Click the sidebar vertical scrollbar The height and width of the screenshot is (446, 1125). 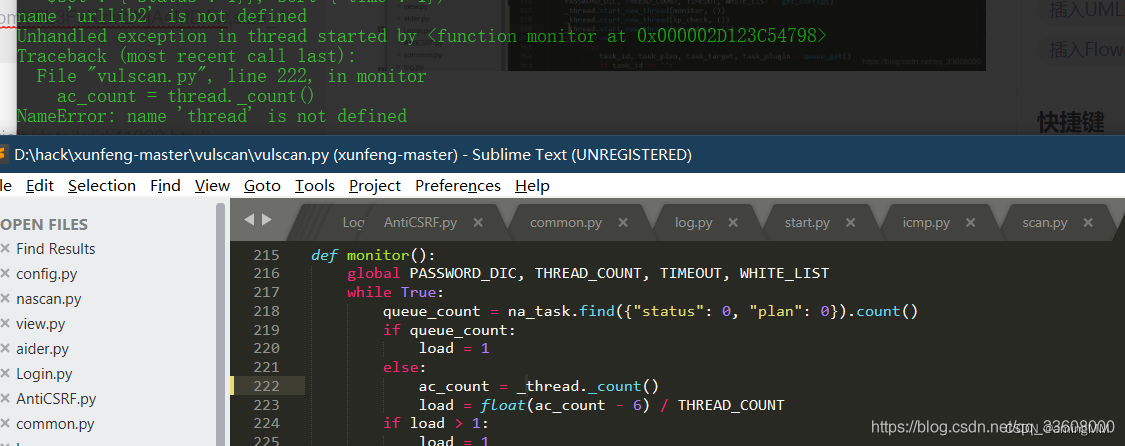click(221, 324)
